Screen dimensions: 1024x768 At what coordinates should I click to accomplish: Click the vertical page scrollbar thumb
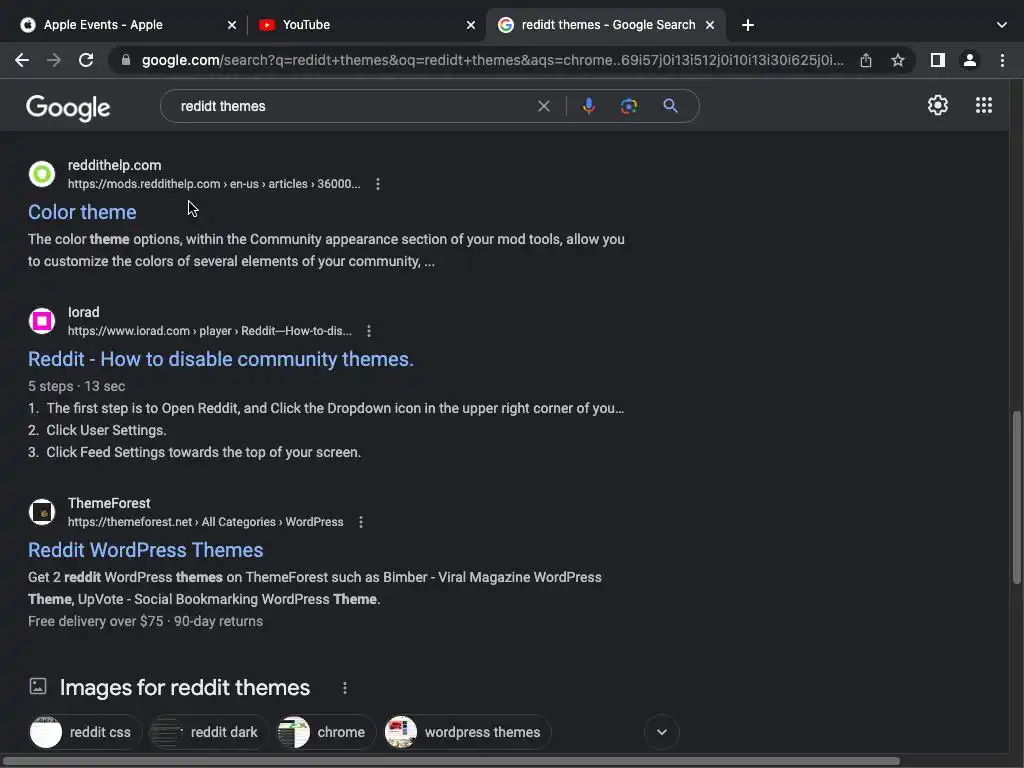(1016, 496)
